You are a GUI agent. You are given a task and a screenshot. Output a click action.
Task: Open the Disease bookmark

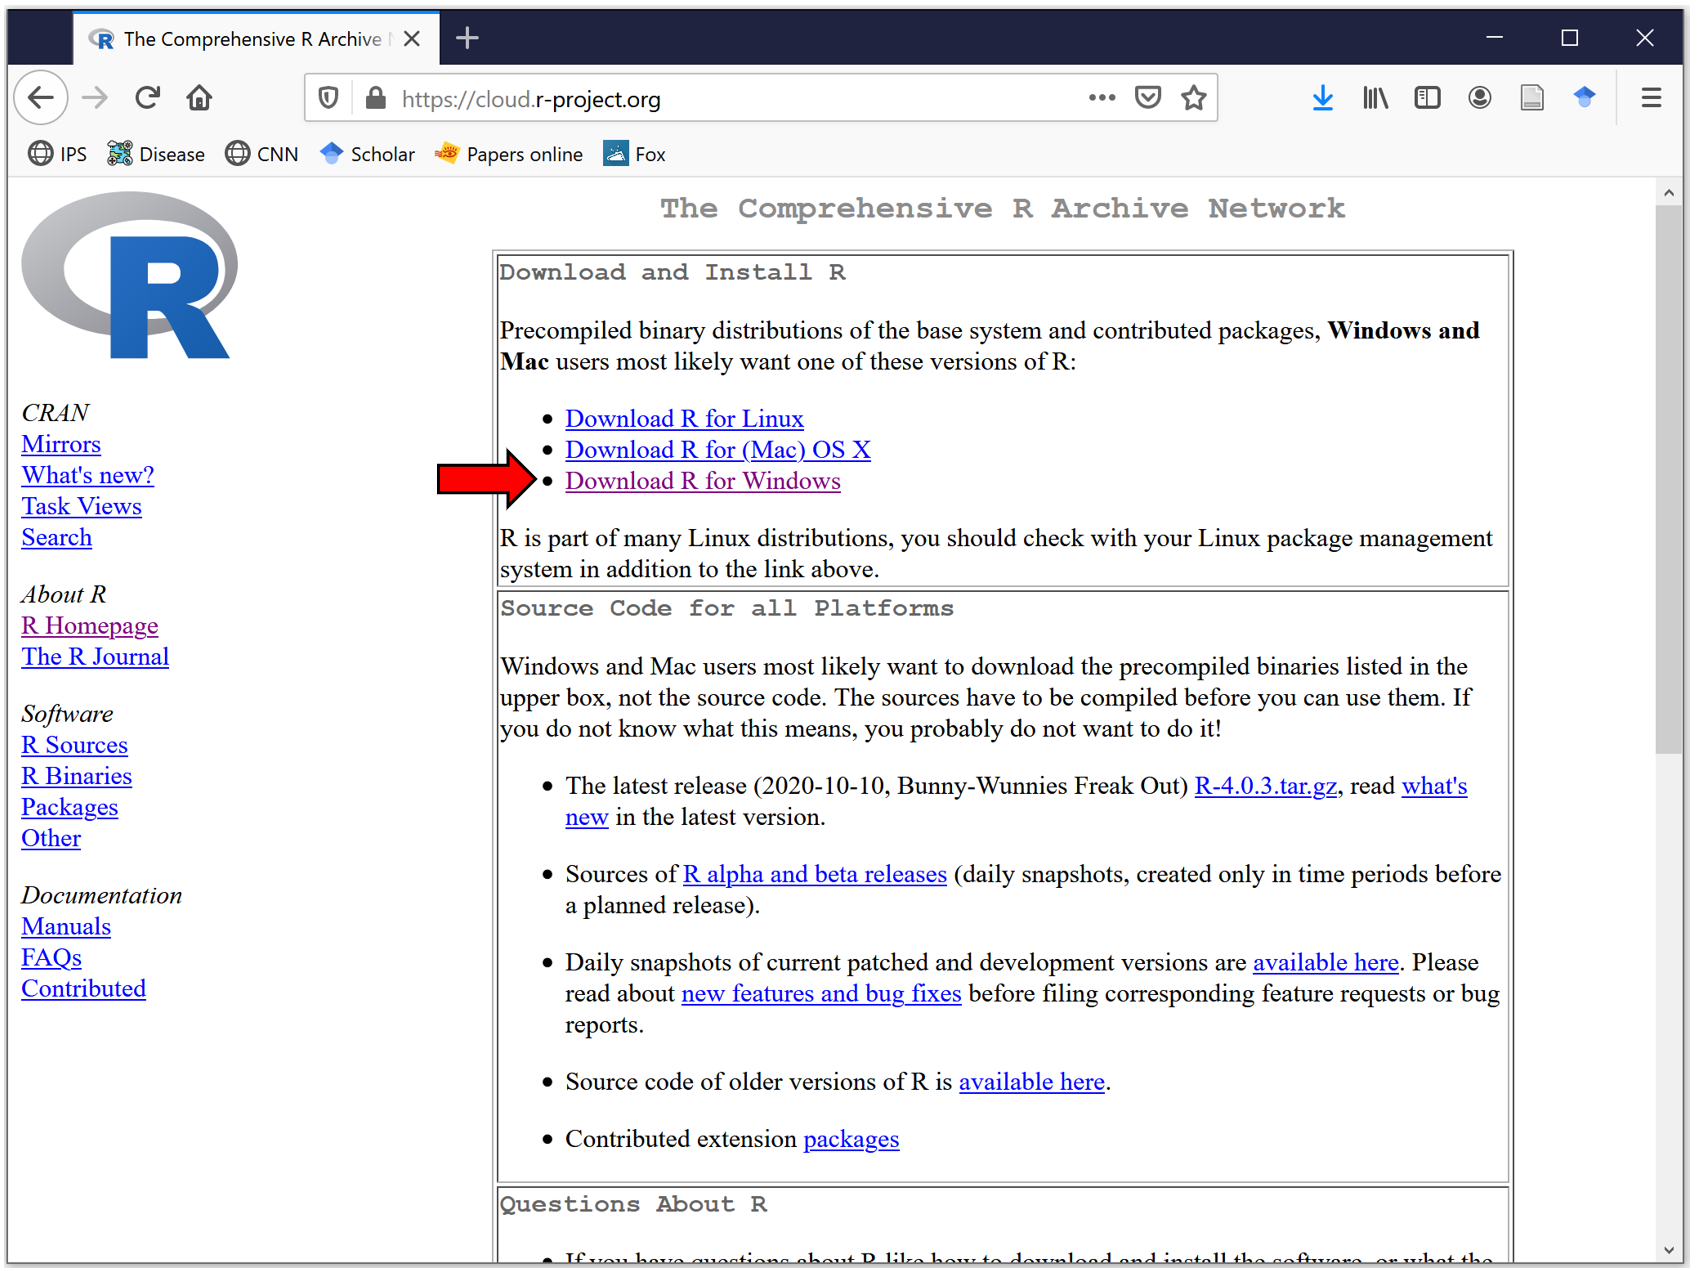[x=156, y=154]
